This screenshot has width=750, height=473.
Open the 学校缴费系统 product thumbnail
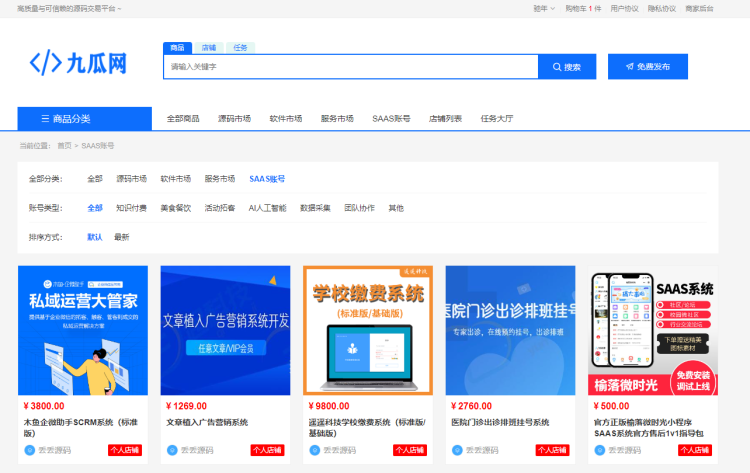pos(366,330)
